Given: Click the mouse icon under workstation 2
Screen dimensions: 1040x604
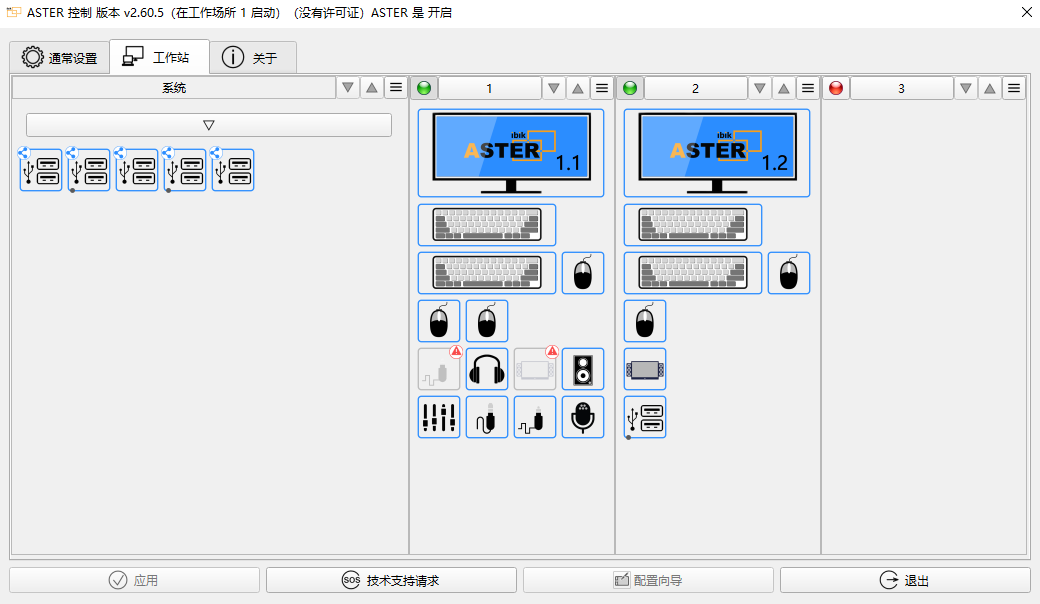Looking at the screenshot, I should [x=645, y=321].
